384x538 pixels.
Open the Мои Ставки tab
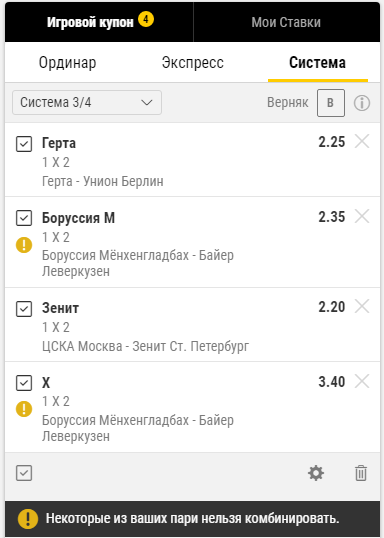[x=286, y=22]
